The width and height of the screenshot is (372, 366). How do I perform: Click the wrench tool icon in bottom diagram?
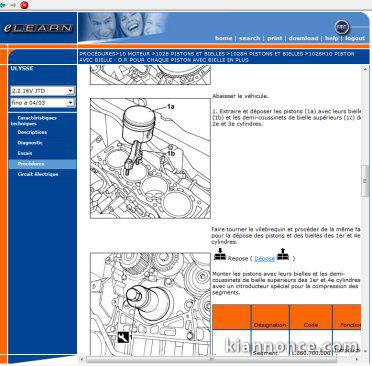click(123, 337)
